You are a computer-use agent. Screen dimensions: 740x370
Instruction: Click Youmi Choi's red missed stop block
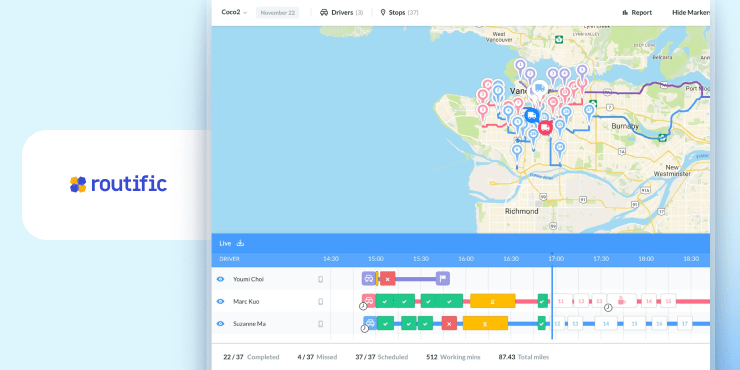(x=387, y=279)
